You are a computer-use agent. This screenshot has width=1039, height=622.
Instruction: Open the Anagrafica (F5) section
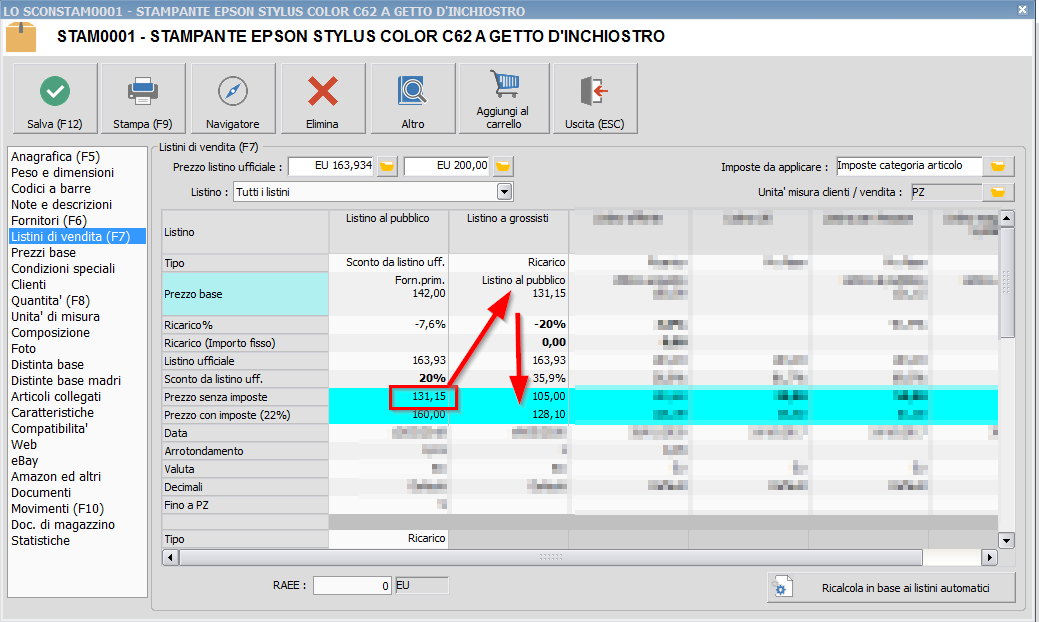click(x=56, y=156)
